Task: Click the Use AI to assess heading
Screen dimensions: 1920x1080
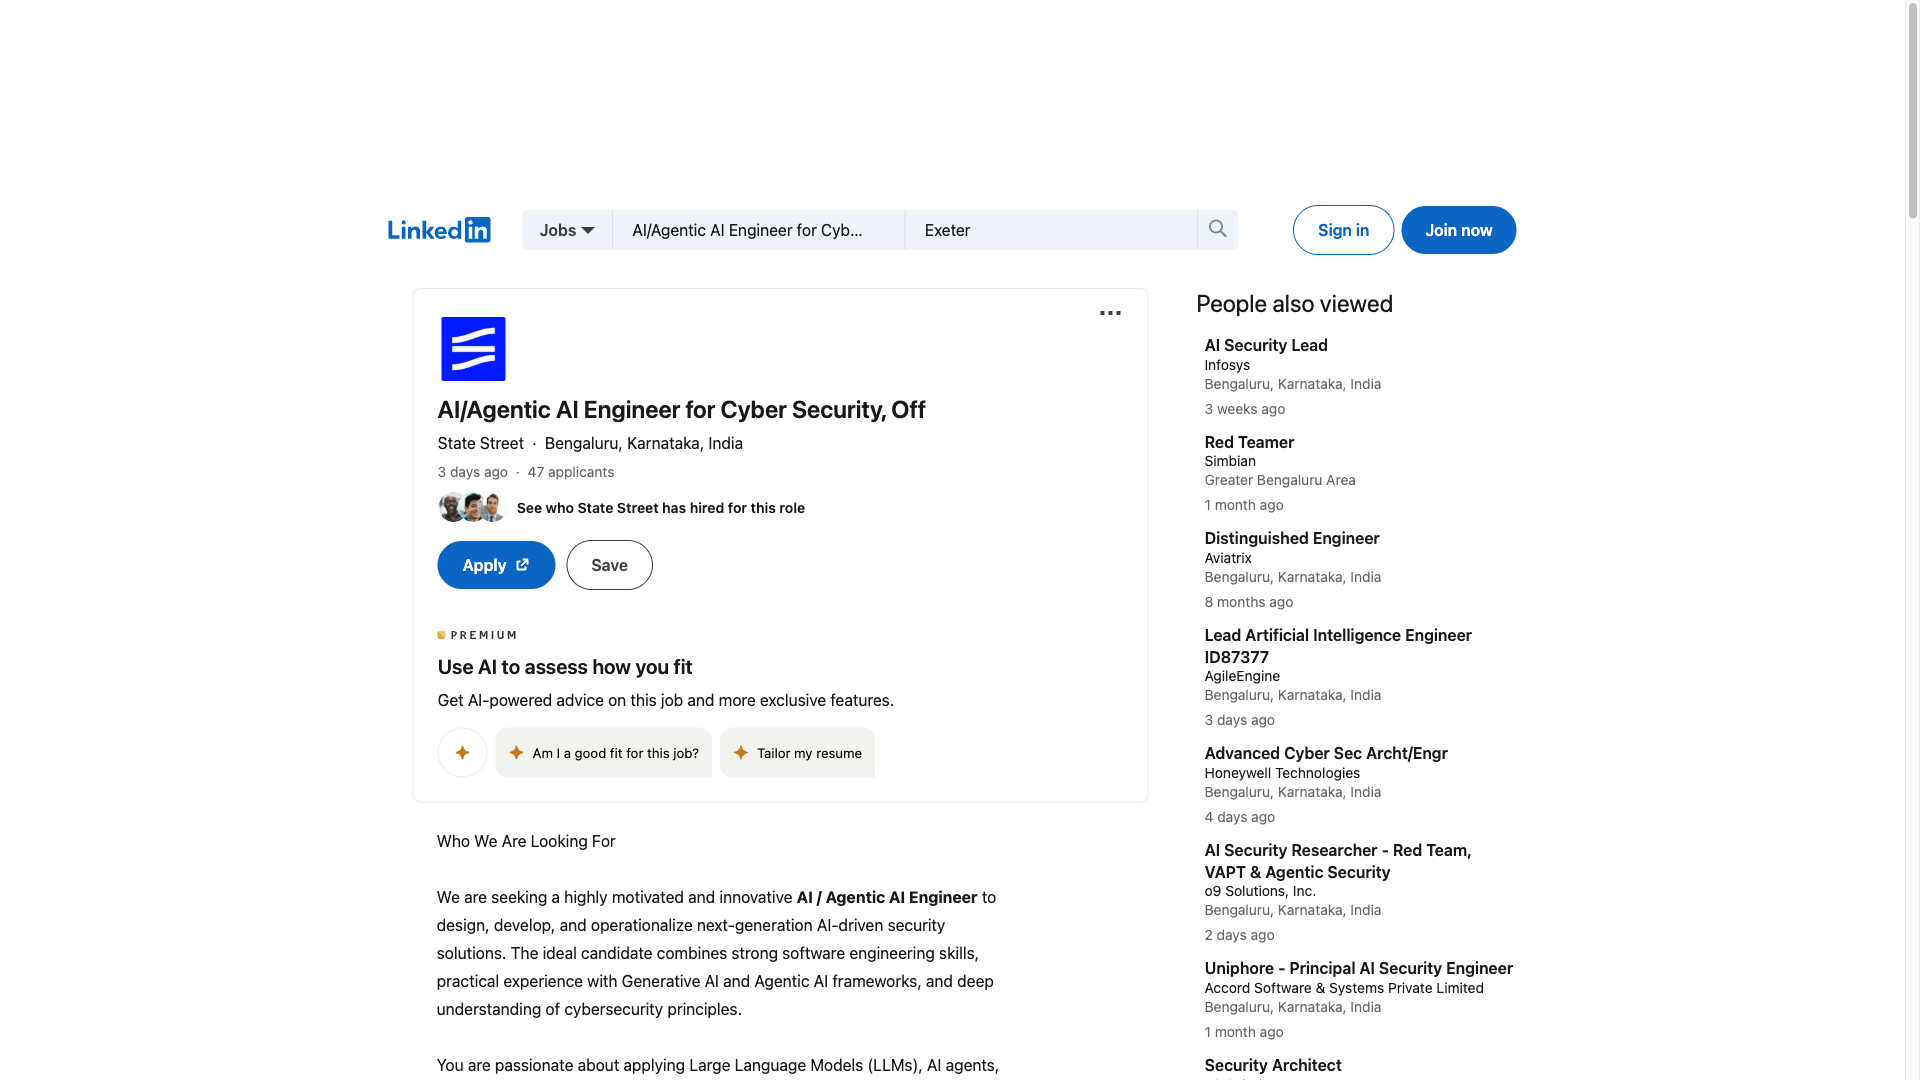Action: [x=565, y=667]
